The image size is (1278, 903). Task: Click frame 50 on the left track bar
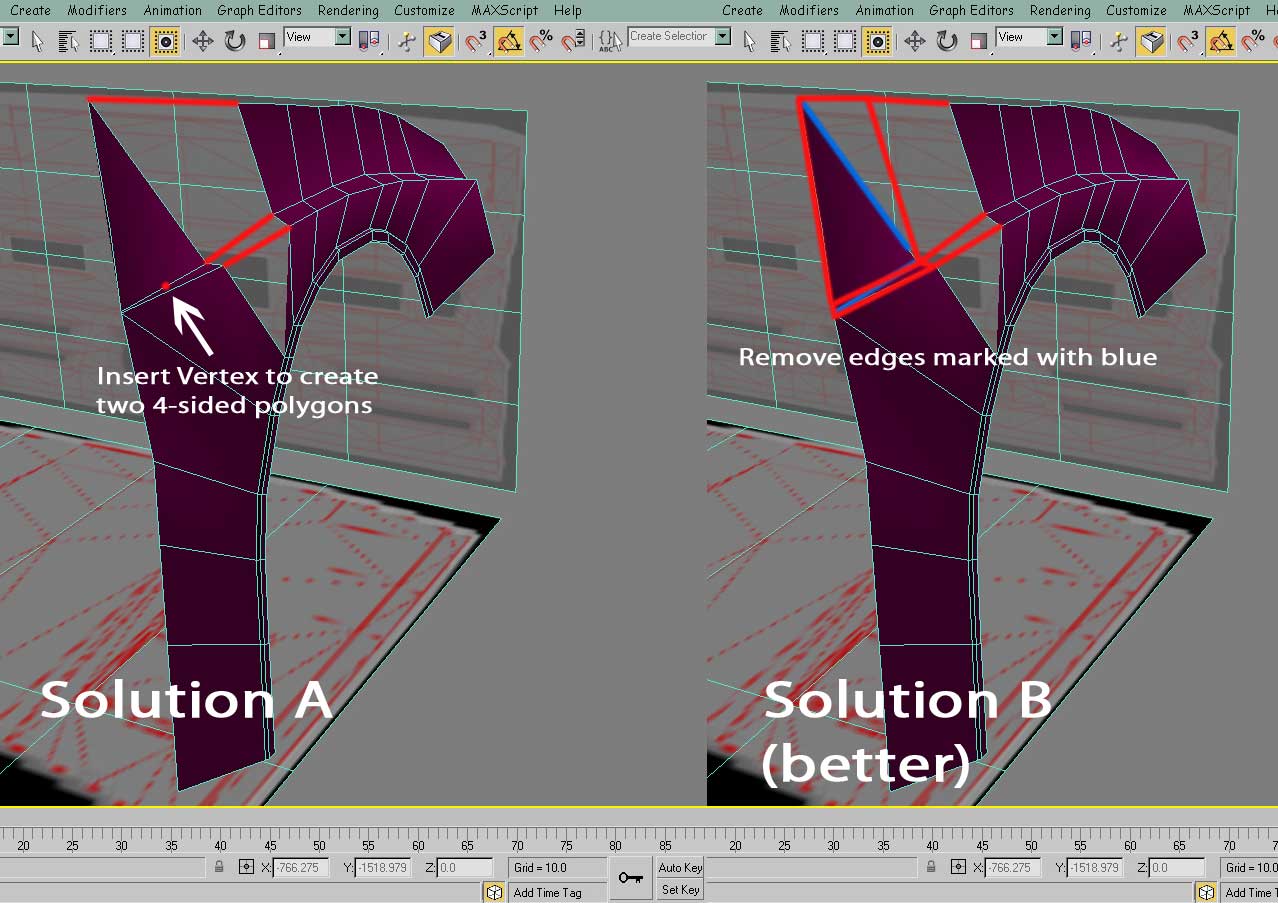(x=320, y=845)
